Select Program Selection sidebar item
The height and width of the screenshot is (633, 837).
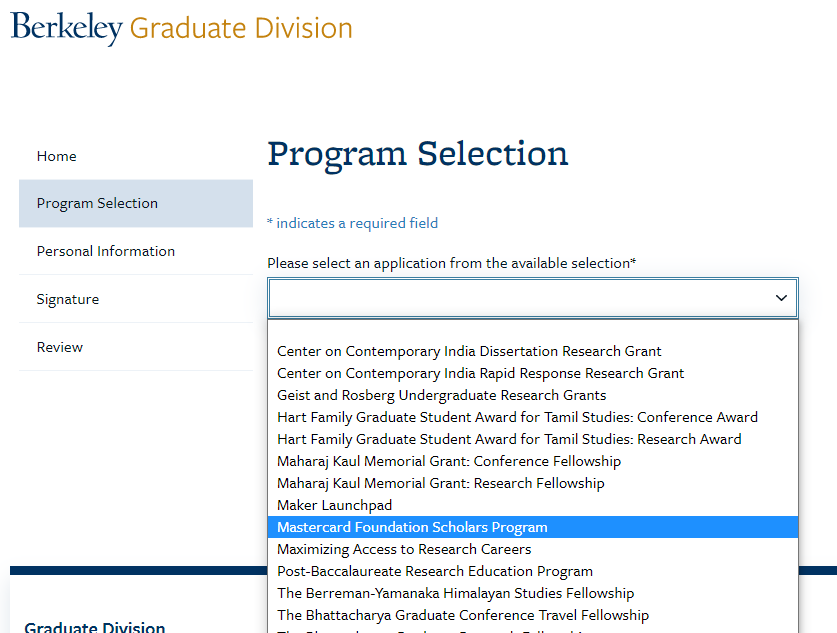(97, 203)
